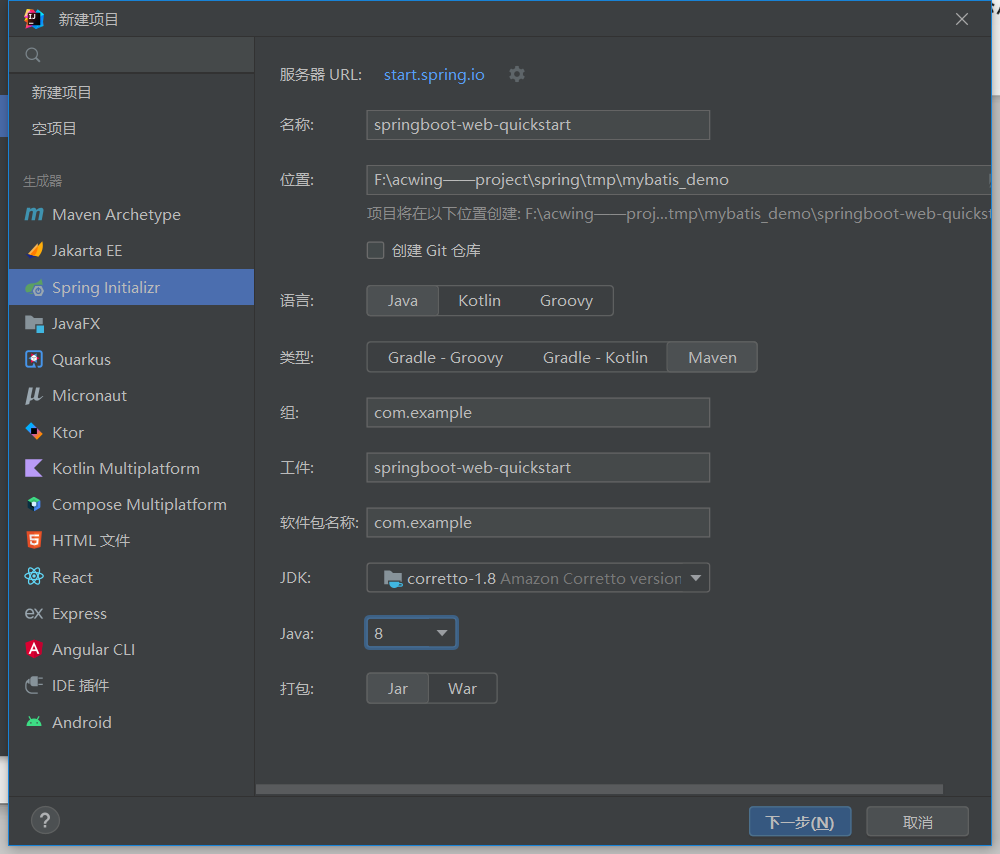Select the Angular CLI generator
The height and width of the screenshot is (854, 1000).
pos(132,649)
